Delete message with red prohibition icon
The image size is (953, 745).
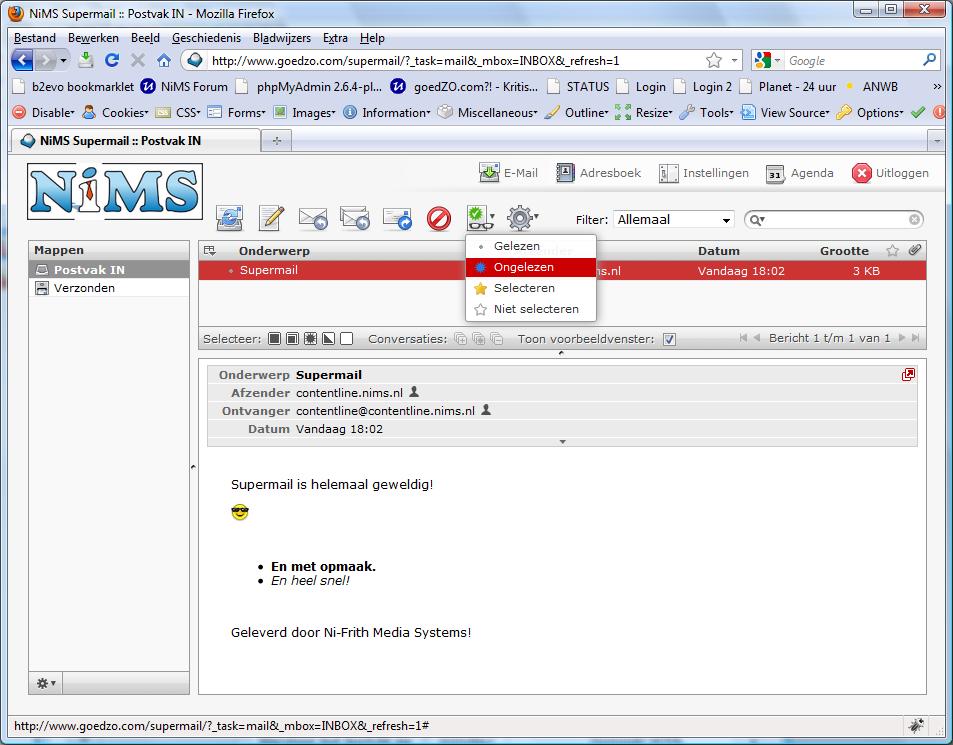(439, 218)
